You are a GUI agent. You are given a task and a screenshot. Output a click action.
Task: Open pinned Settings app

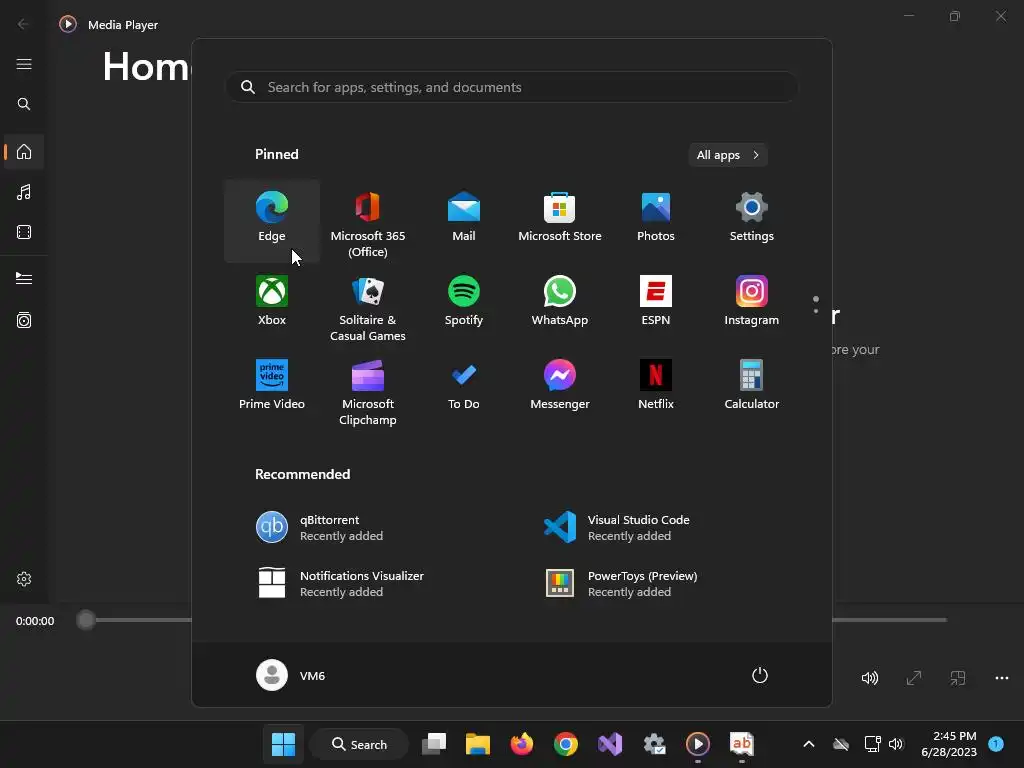click(752, 221)
